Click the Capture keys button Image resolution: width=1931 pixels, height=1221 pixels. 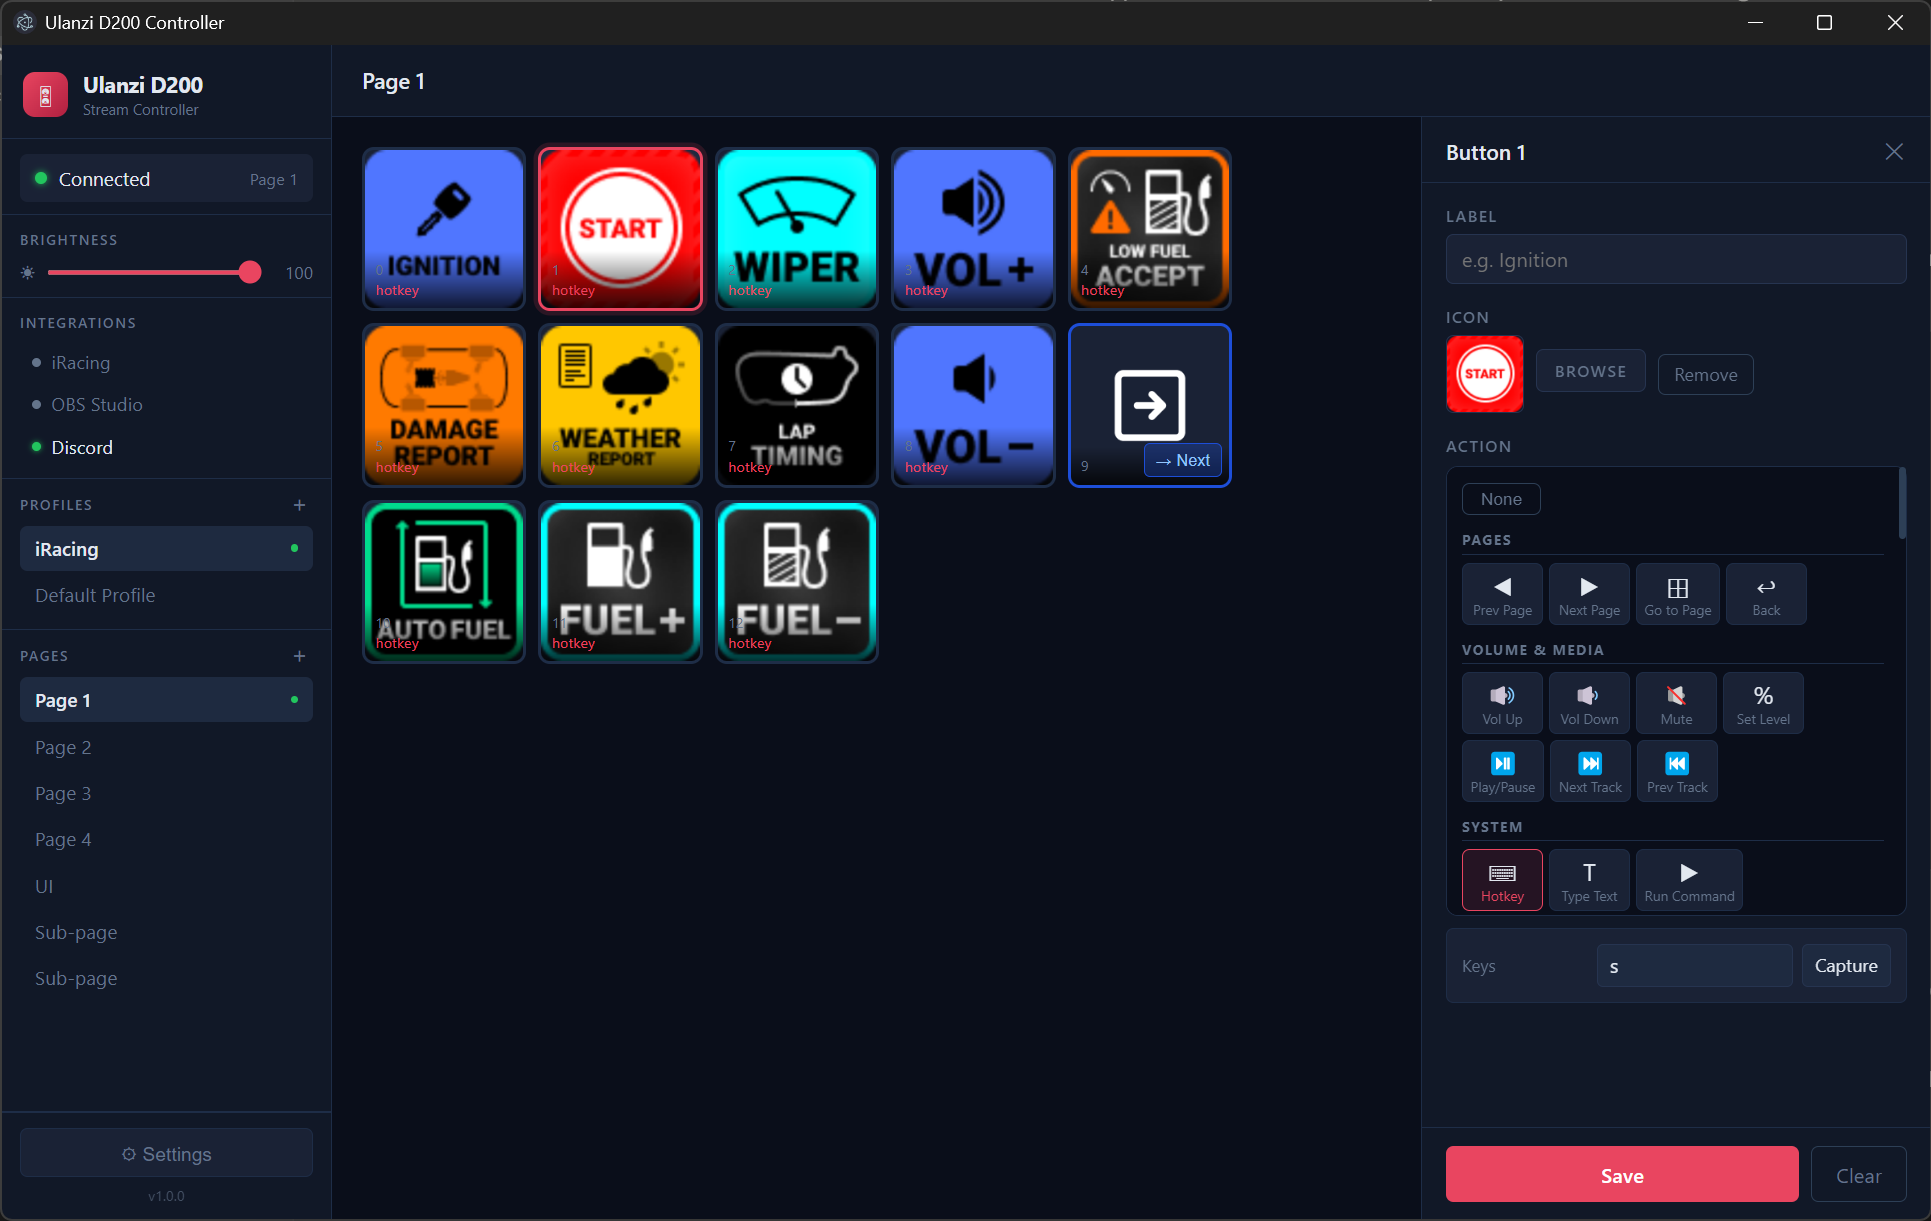click(1846, 966)
